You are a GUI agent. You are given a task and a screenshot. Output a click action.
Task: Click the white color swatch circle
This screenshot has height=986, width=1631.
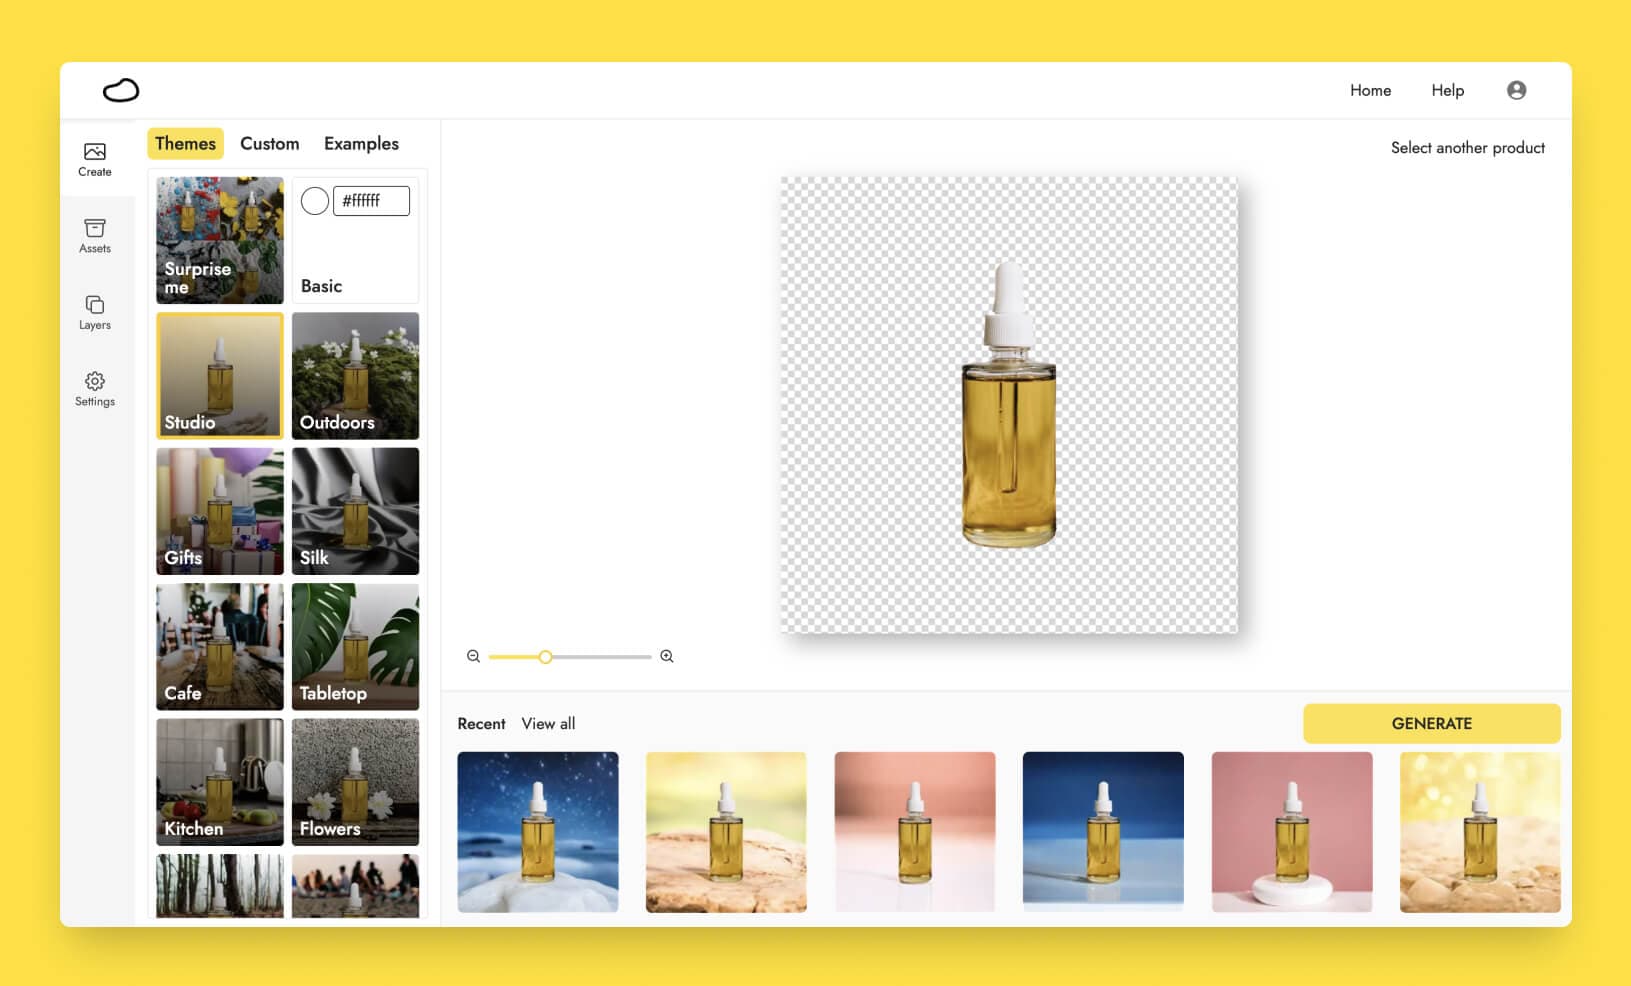point(315,201)
